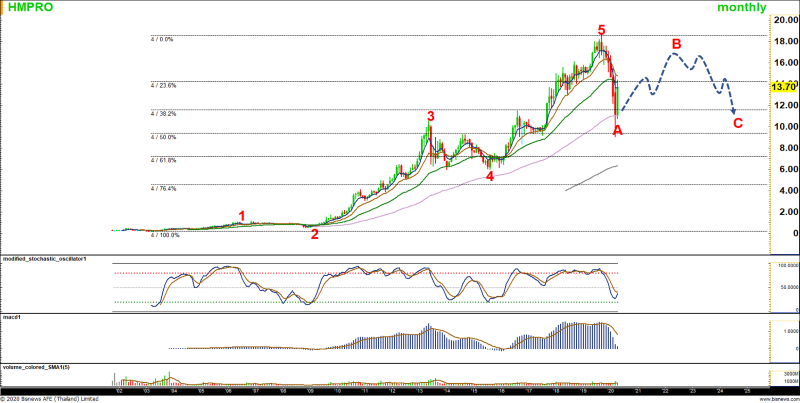Viewport: 800px width, 403px height.
Task: Select the red wave 3 label
Action: click(431, 116)
